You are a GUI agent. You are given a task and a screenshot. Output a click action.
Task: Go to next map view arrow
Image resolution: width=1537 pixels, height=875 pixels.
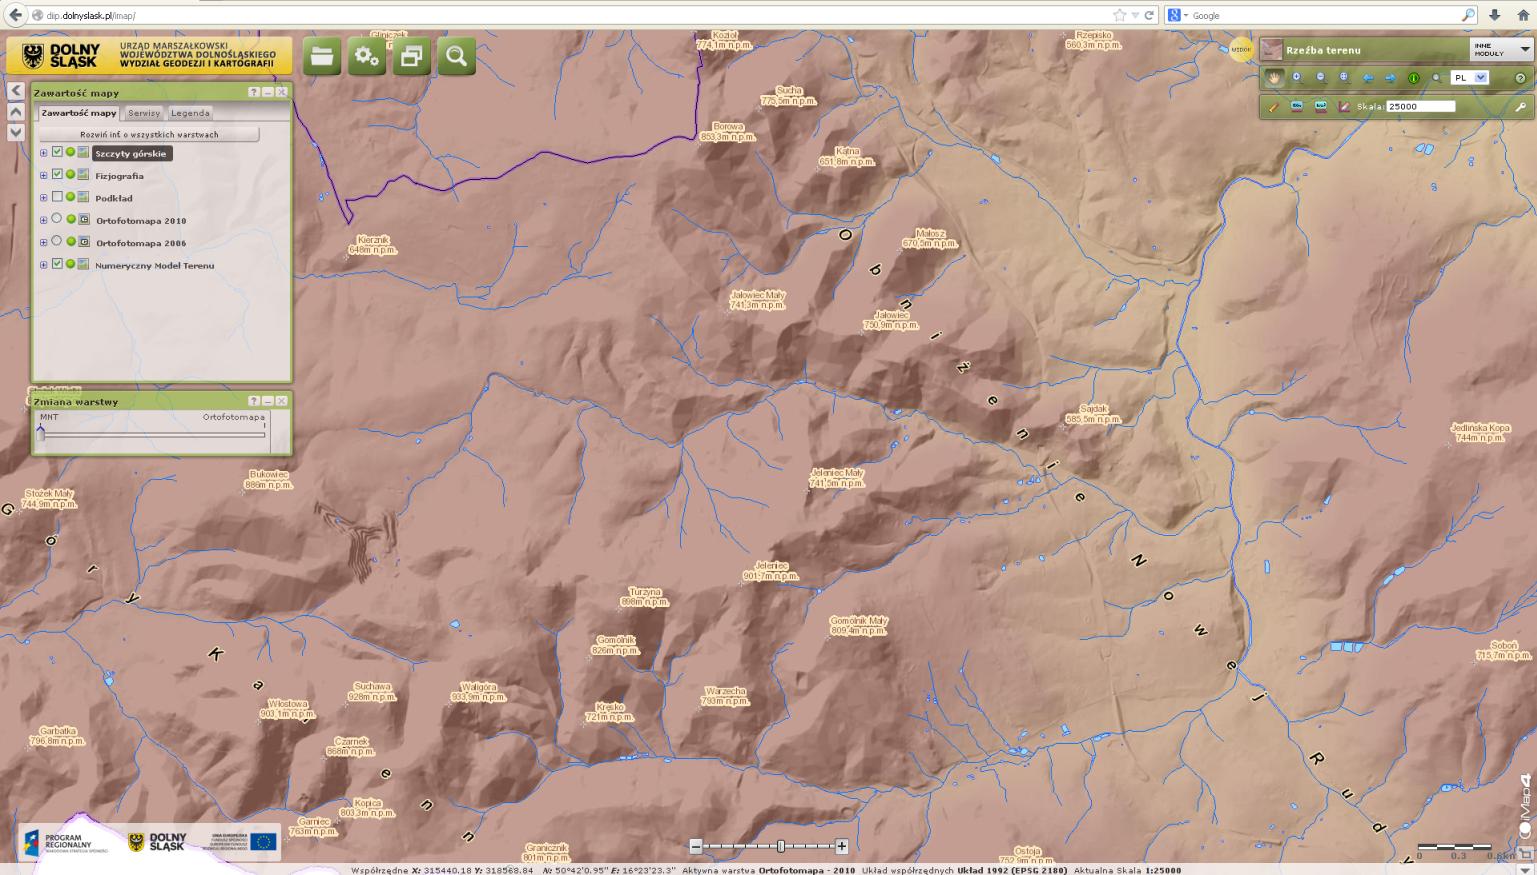click(x=1390, y=78)
